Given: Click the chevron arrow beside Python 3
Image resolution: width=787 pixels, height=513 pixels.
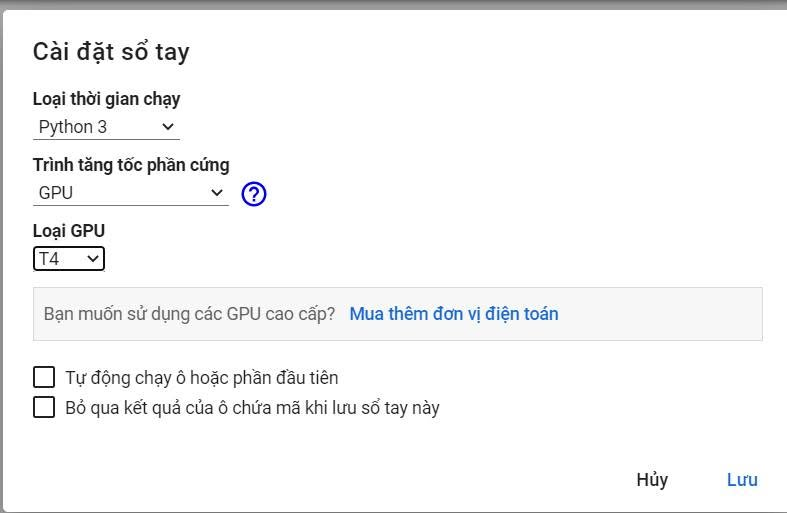Looking at the screenshot, I should (168, 127).
